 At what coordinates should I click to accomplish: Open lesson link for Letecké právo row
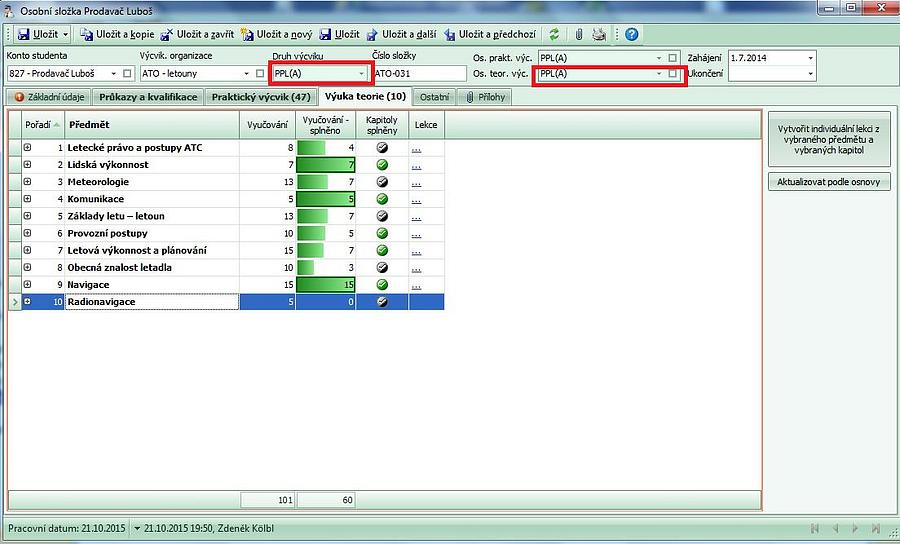(415, 148)
